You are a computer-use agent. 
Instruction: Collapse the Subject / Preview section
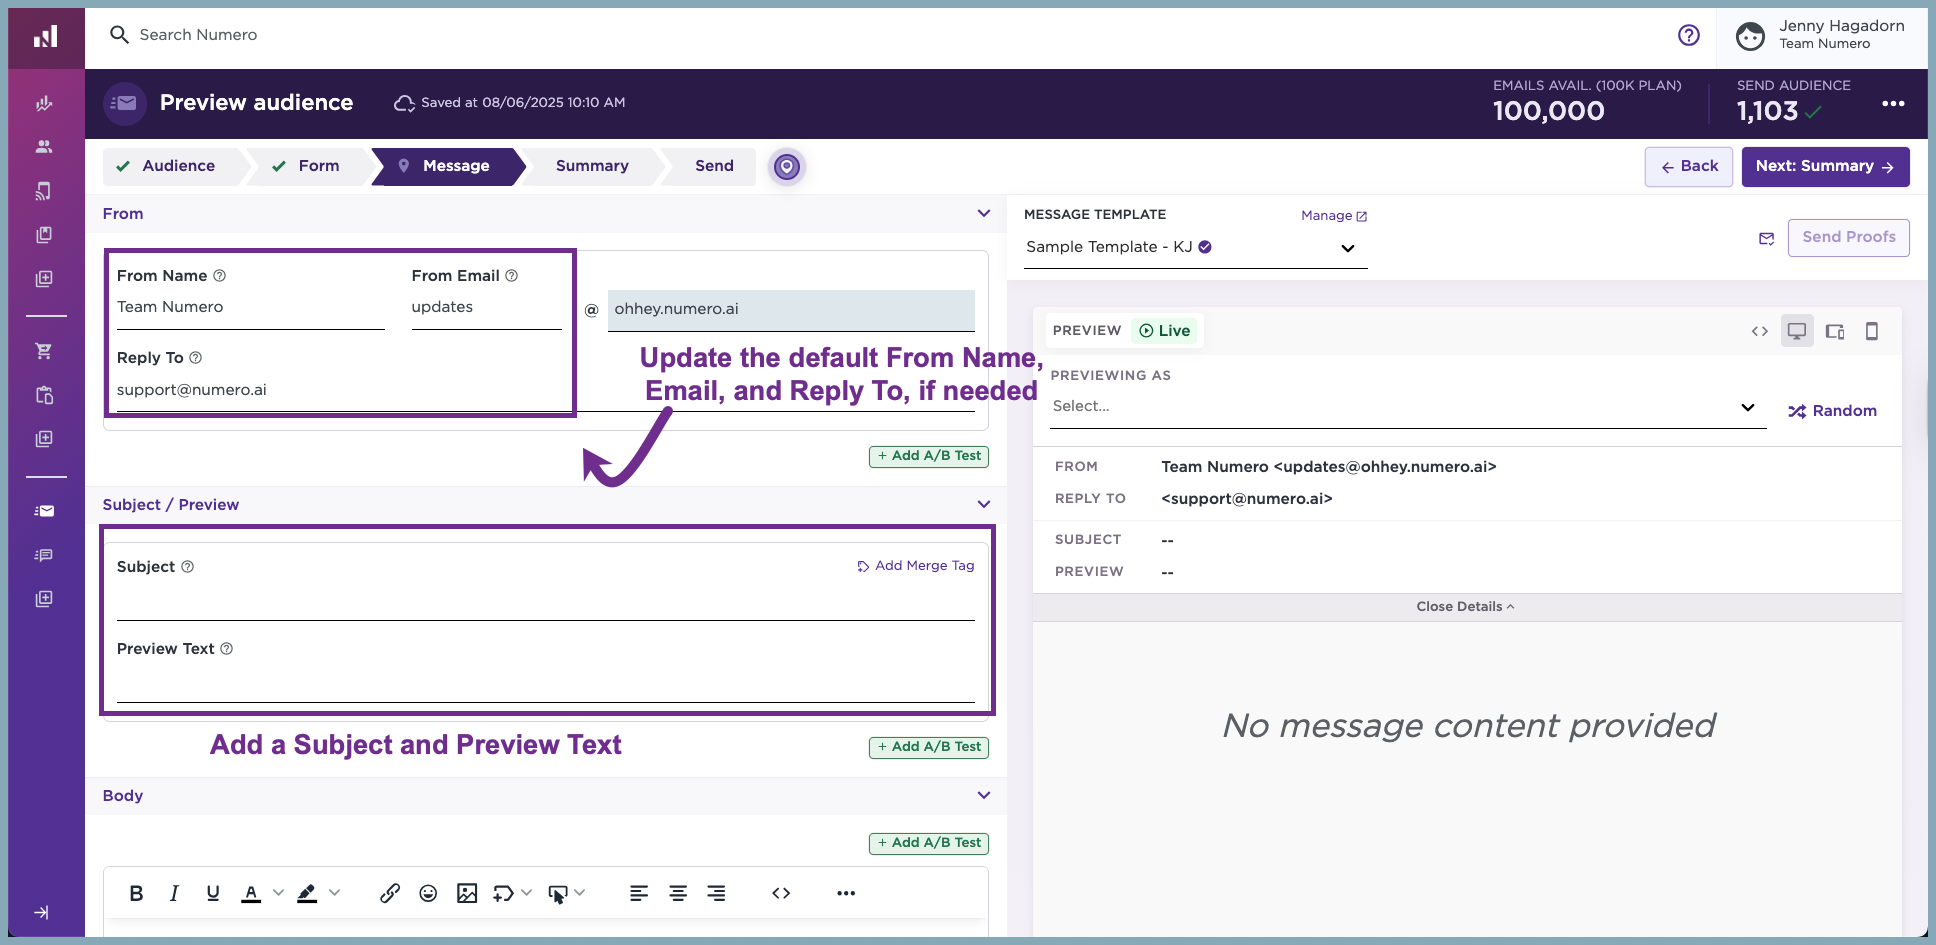(x=984, y=504)
